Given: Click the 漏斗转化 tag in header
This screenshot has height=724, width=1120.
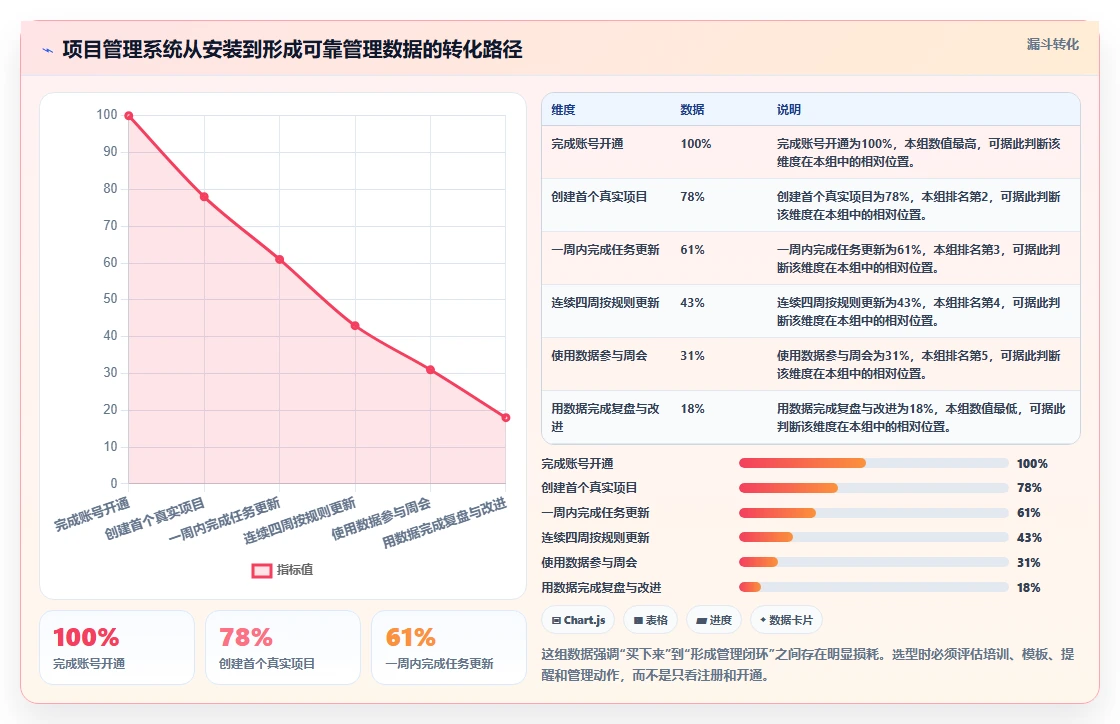Looking at the screenshot, I should click(x=1052, y=44).
